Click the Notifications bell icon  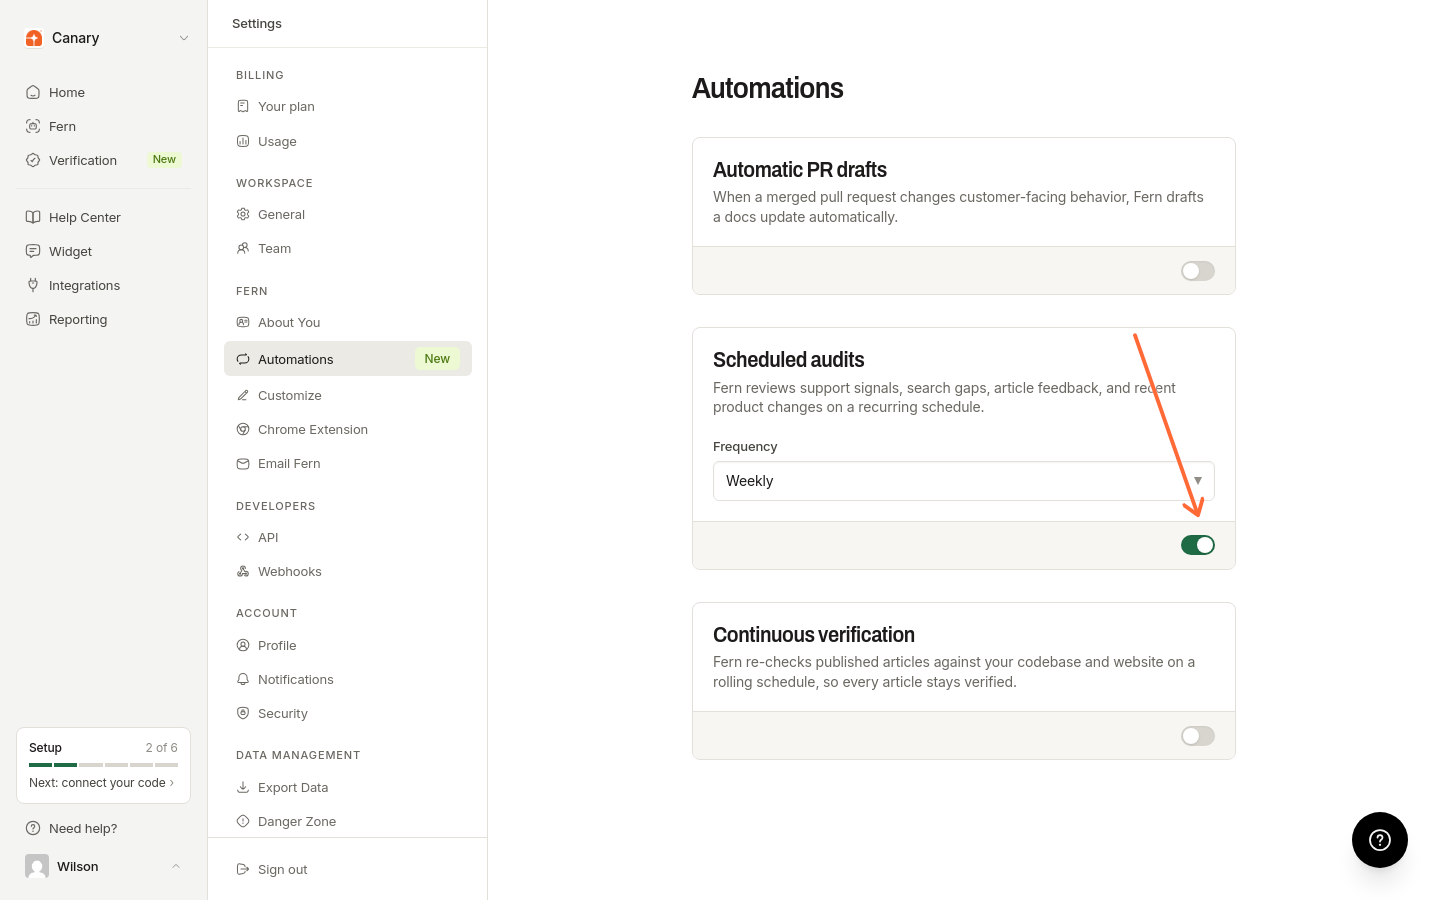[243, 679]
